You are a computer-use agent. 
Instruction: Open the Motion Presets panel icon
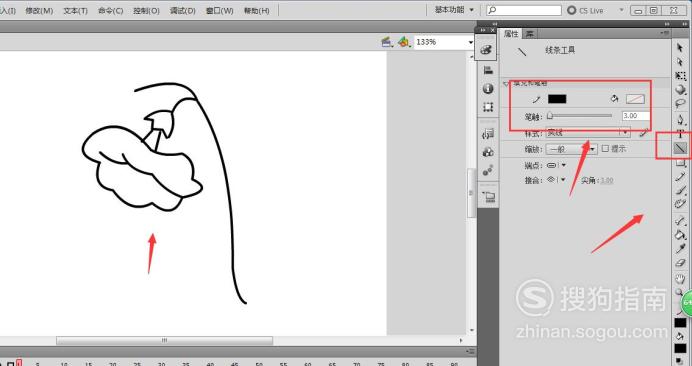pyautogui.click(x=488, y=171)
